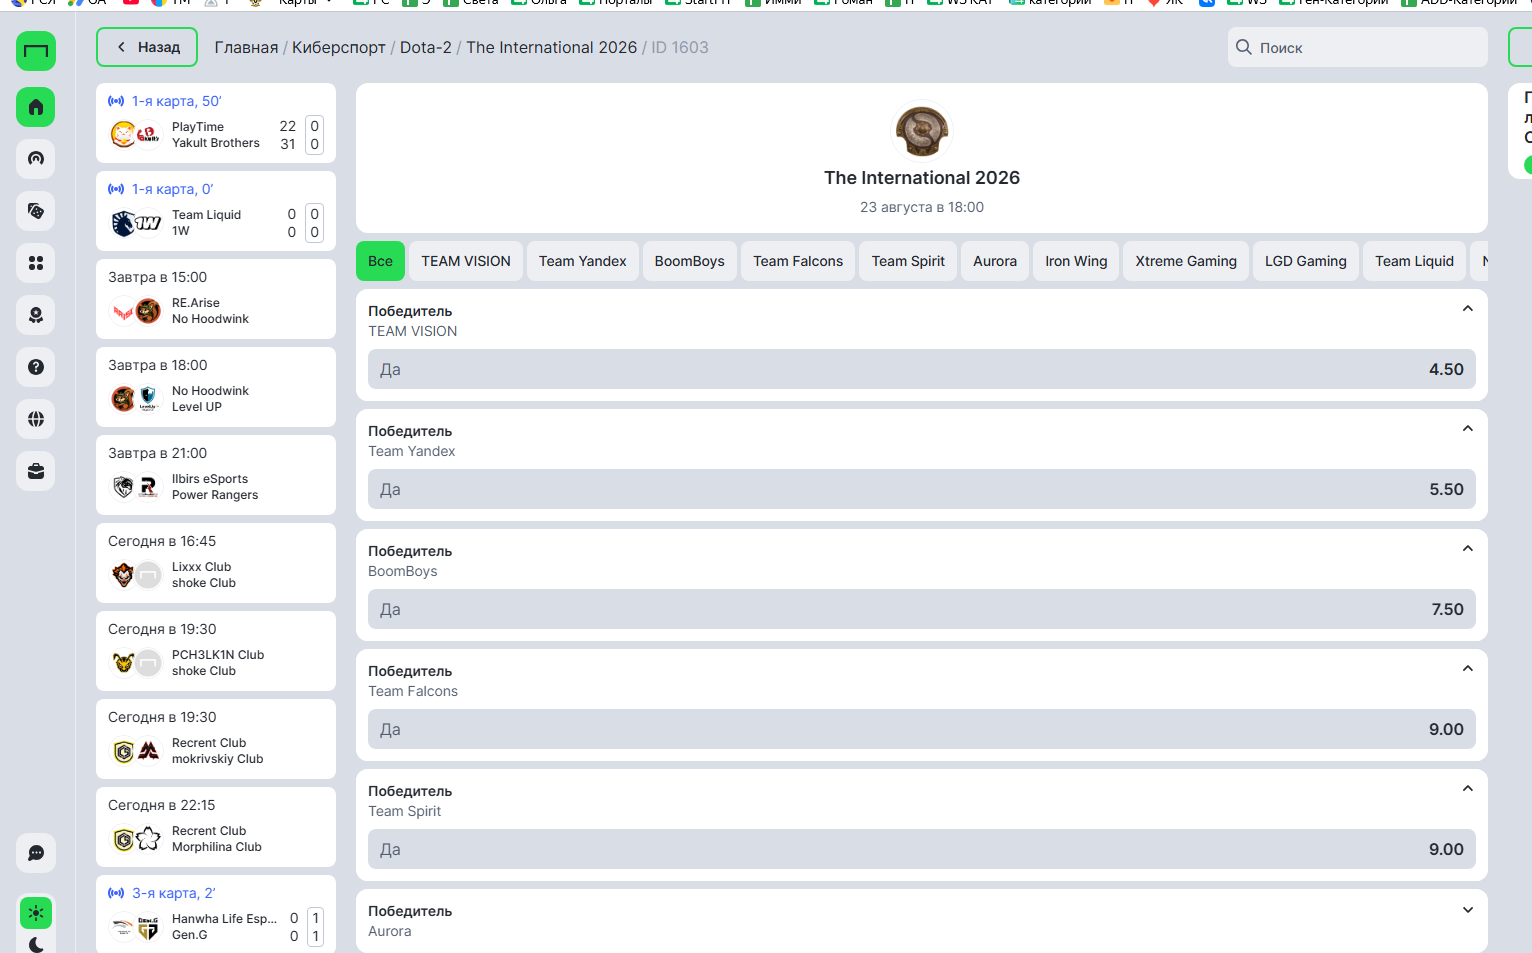Open the Dota-2 breadcrumb link
The image size is (1532, 953).
[x=426, y=47]
